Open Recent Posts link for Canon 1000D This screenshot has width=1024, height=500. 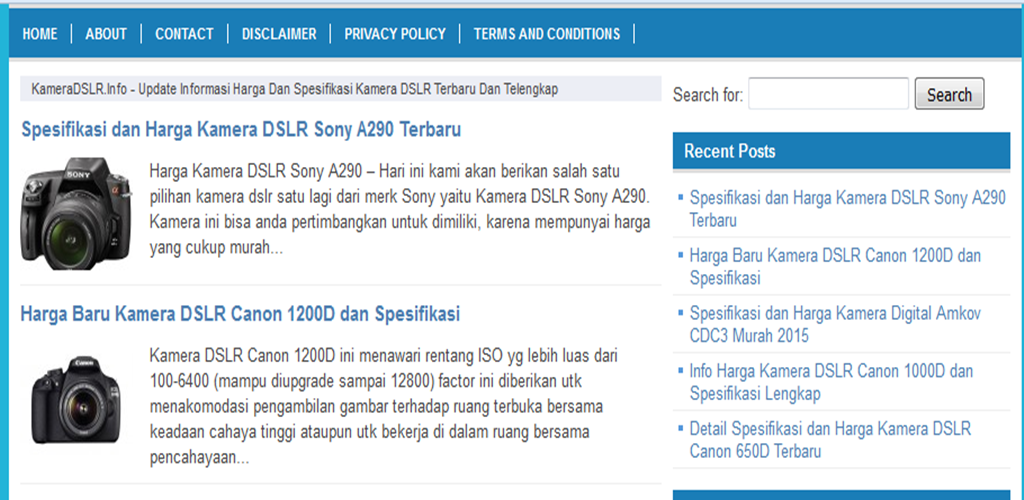[831, 383]
